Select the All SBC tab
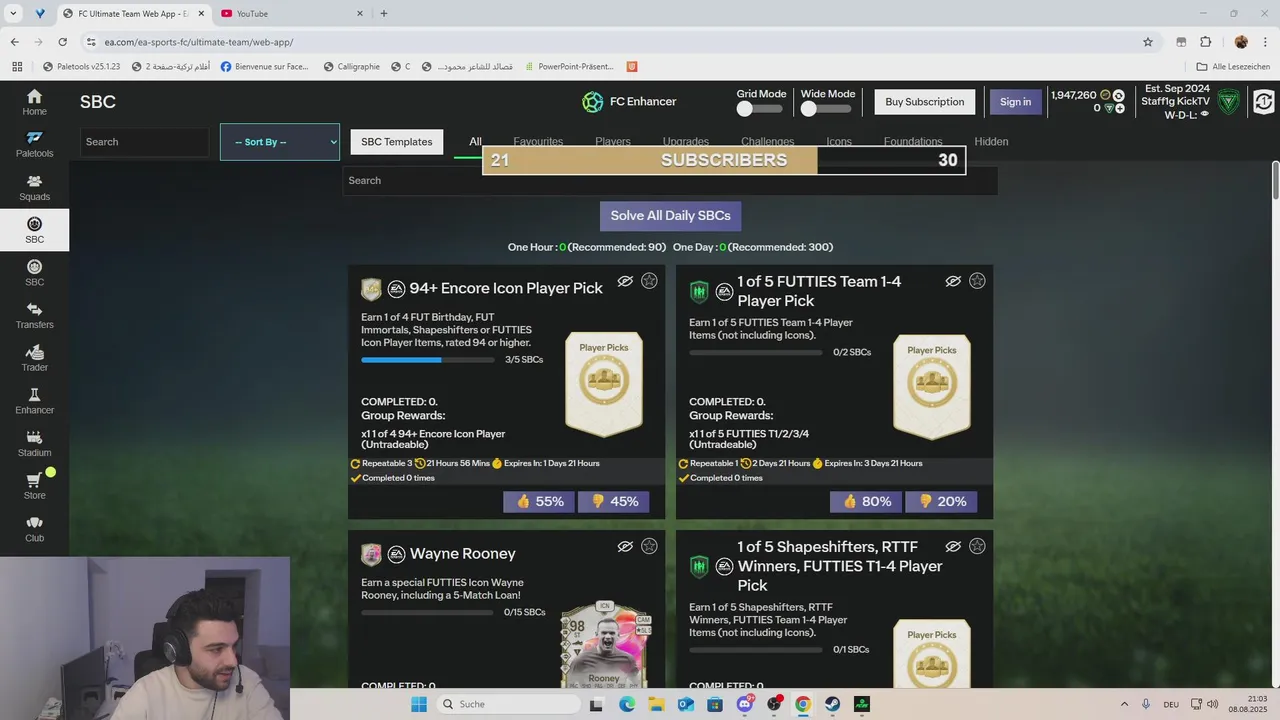Viewport: 1280px width, 720px height. 475,142
